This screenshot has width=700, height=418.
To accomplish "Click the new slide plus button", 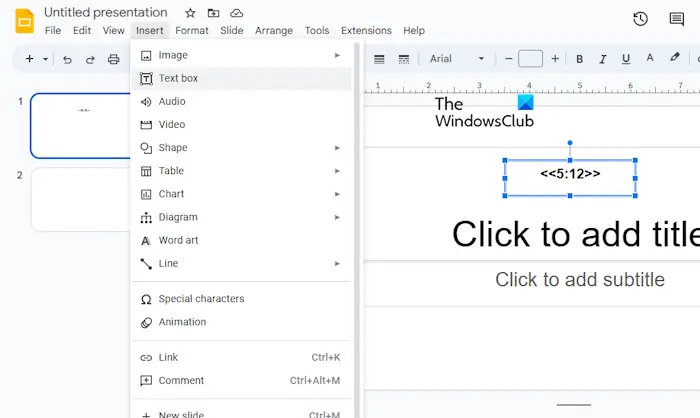I will point(29,59).
